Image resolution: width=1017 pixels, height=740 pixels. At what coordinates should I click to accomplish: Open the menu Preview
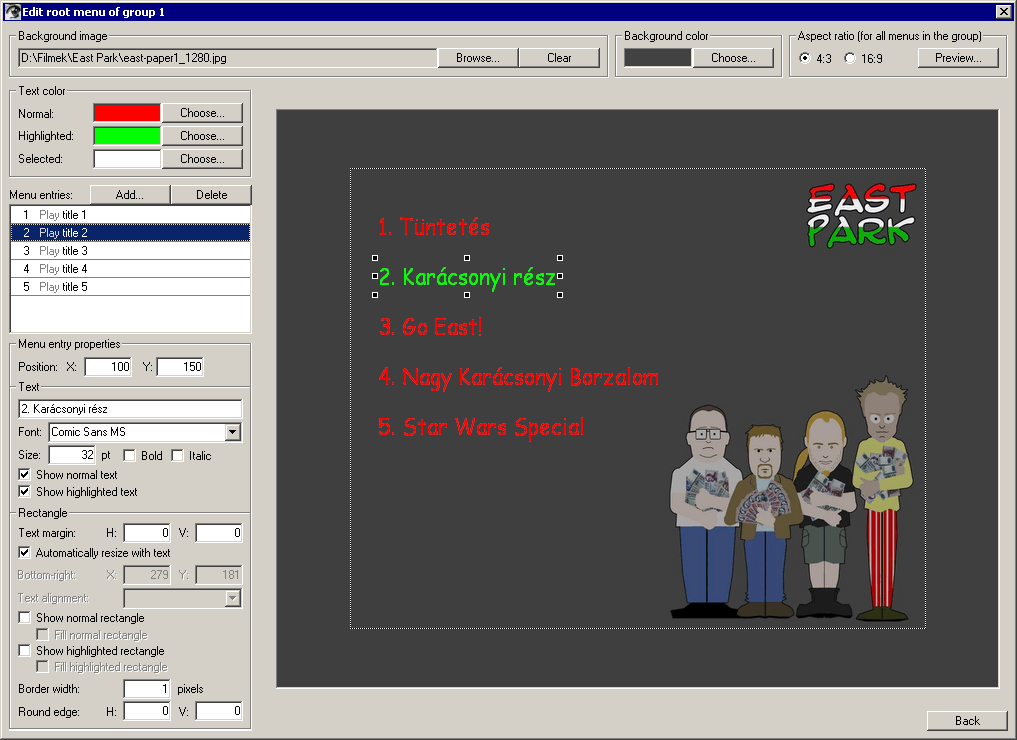click(x=958, y=58)
